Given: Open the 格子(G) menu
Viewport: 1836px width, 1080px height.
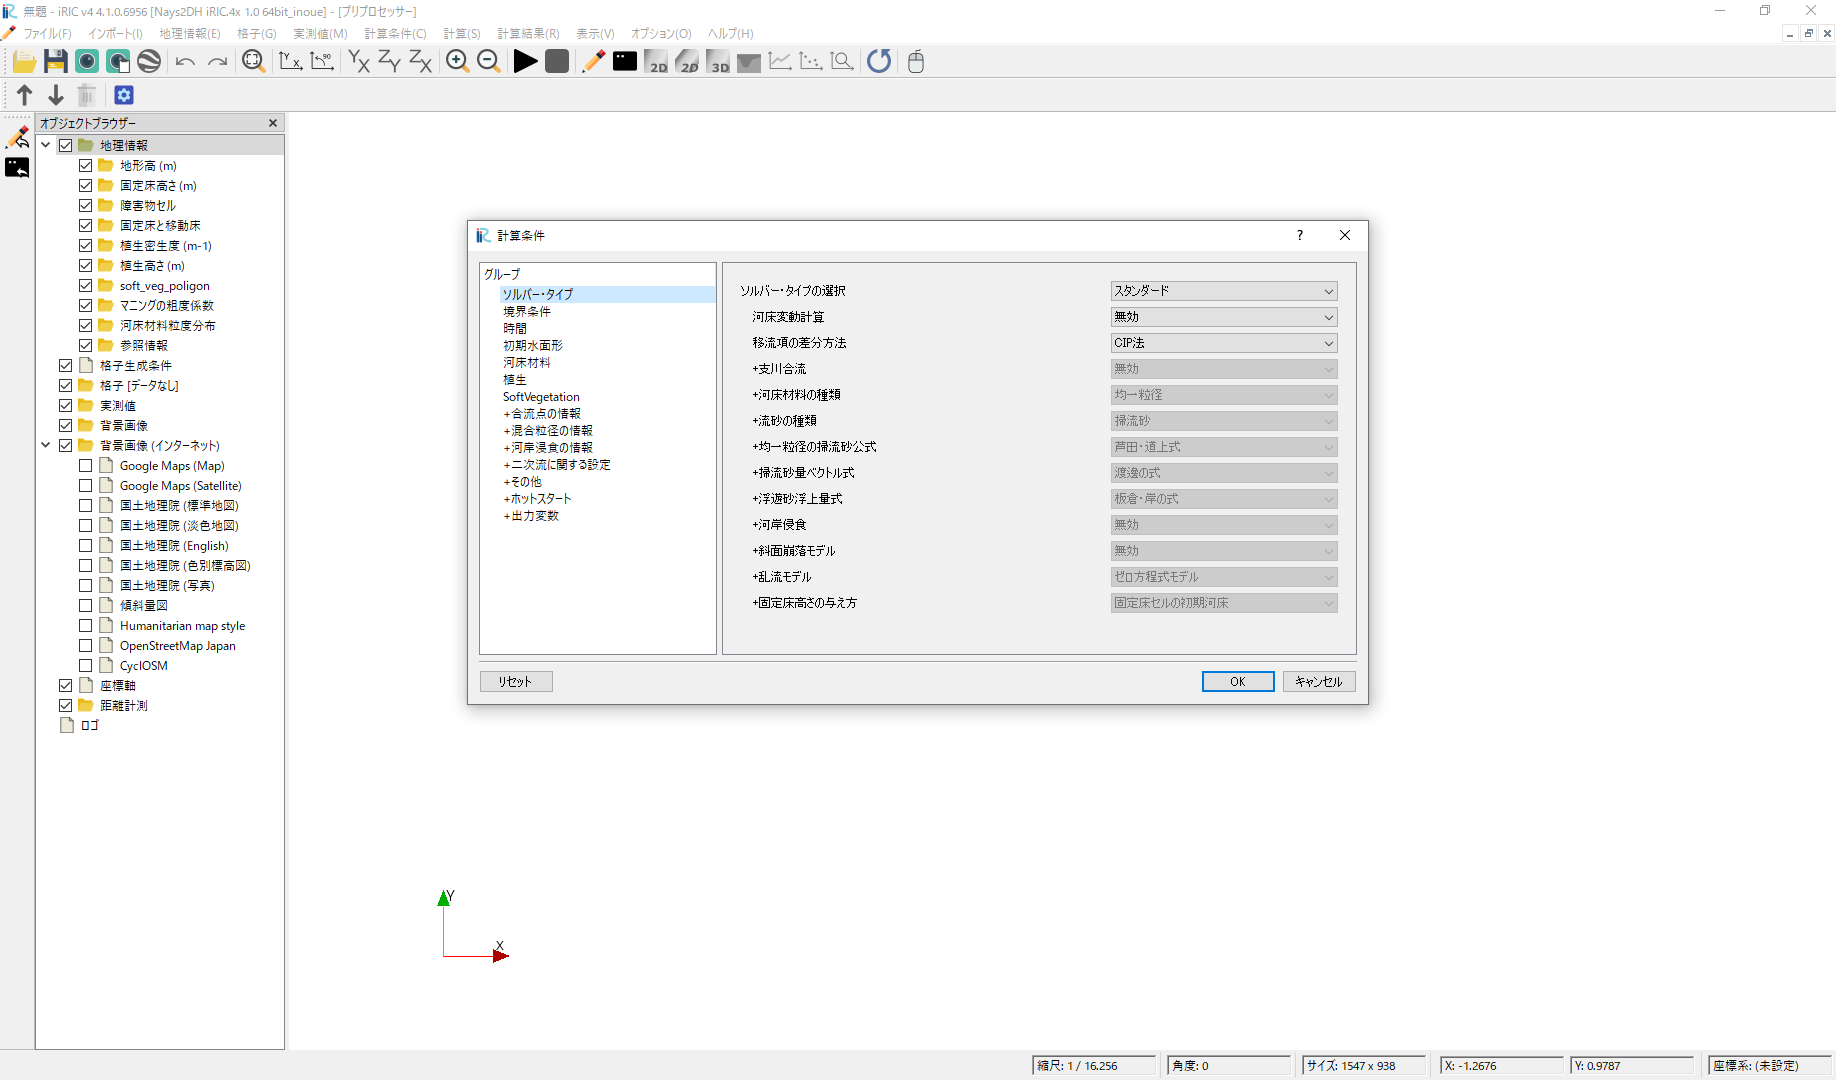Looking at the screenshot, I should point(257,34).
